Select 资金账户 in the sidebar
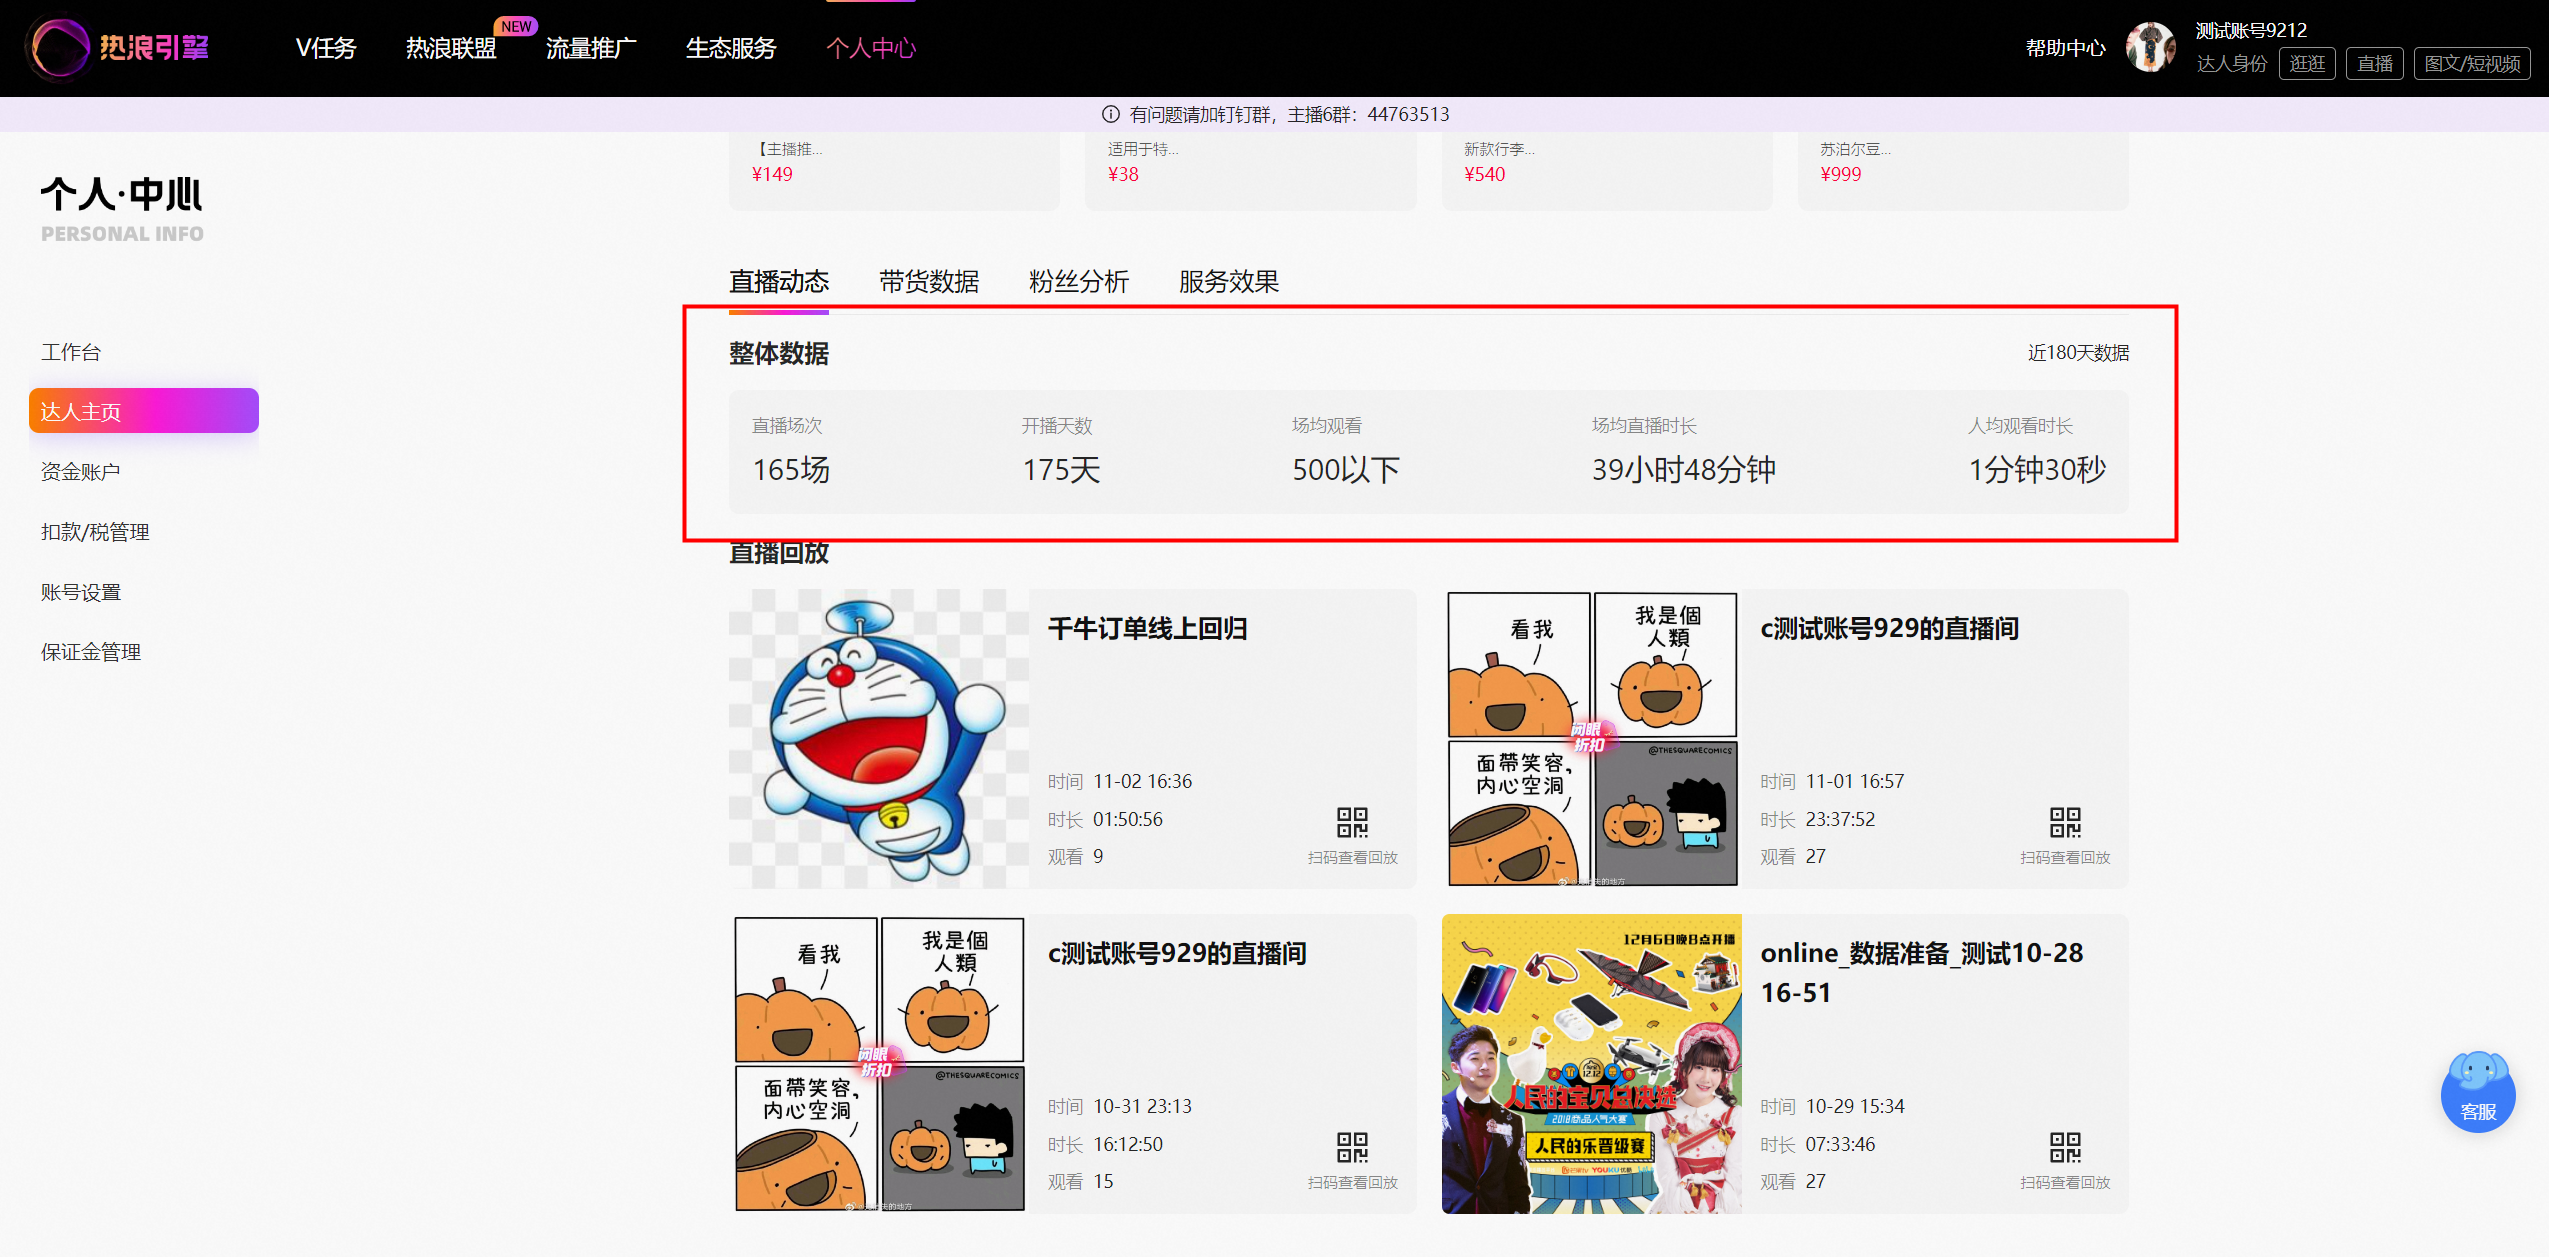Screen dimensions: 2549x1257 coord(81,472)
